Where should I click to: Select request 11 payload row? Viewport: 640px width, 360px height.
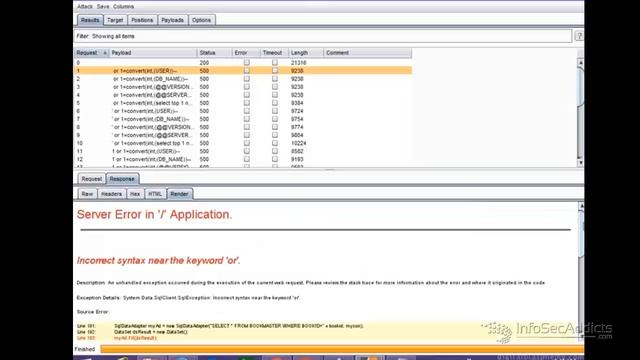coord(243,151)
